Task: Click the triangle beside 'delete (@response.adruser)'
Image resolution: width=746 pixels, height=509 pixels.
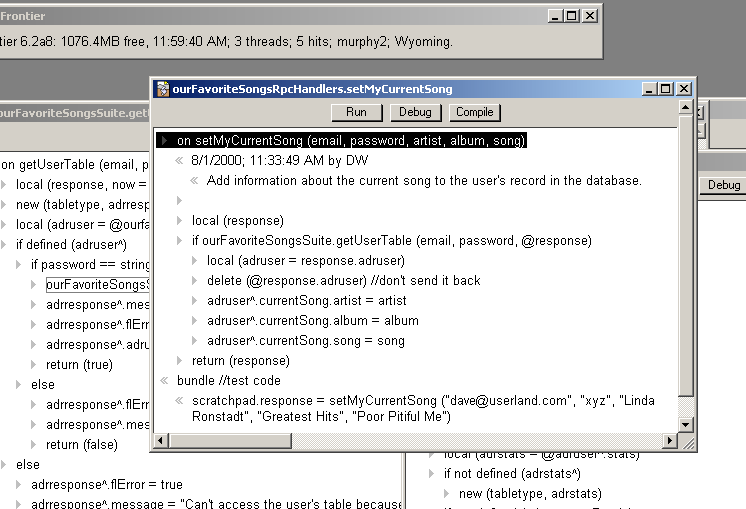Action: 194,281
